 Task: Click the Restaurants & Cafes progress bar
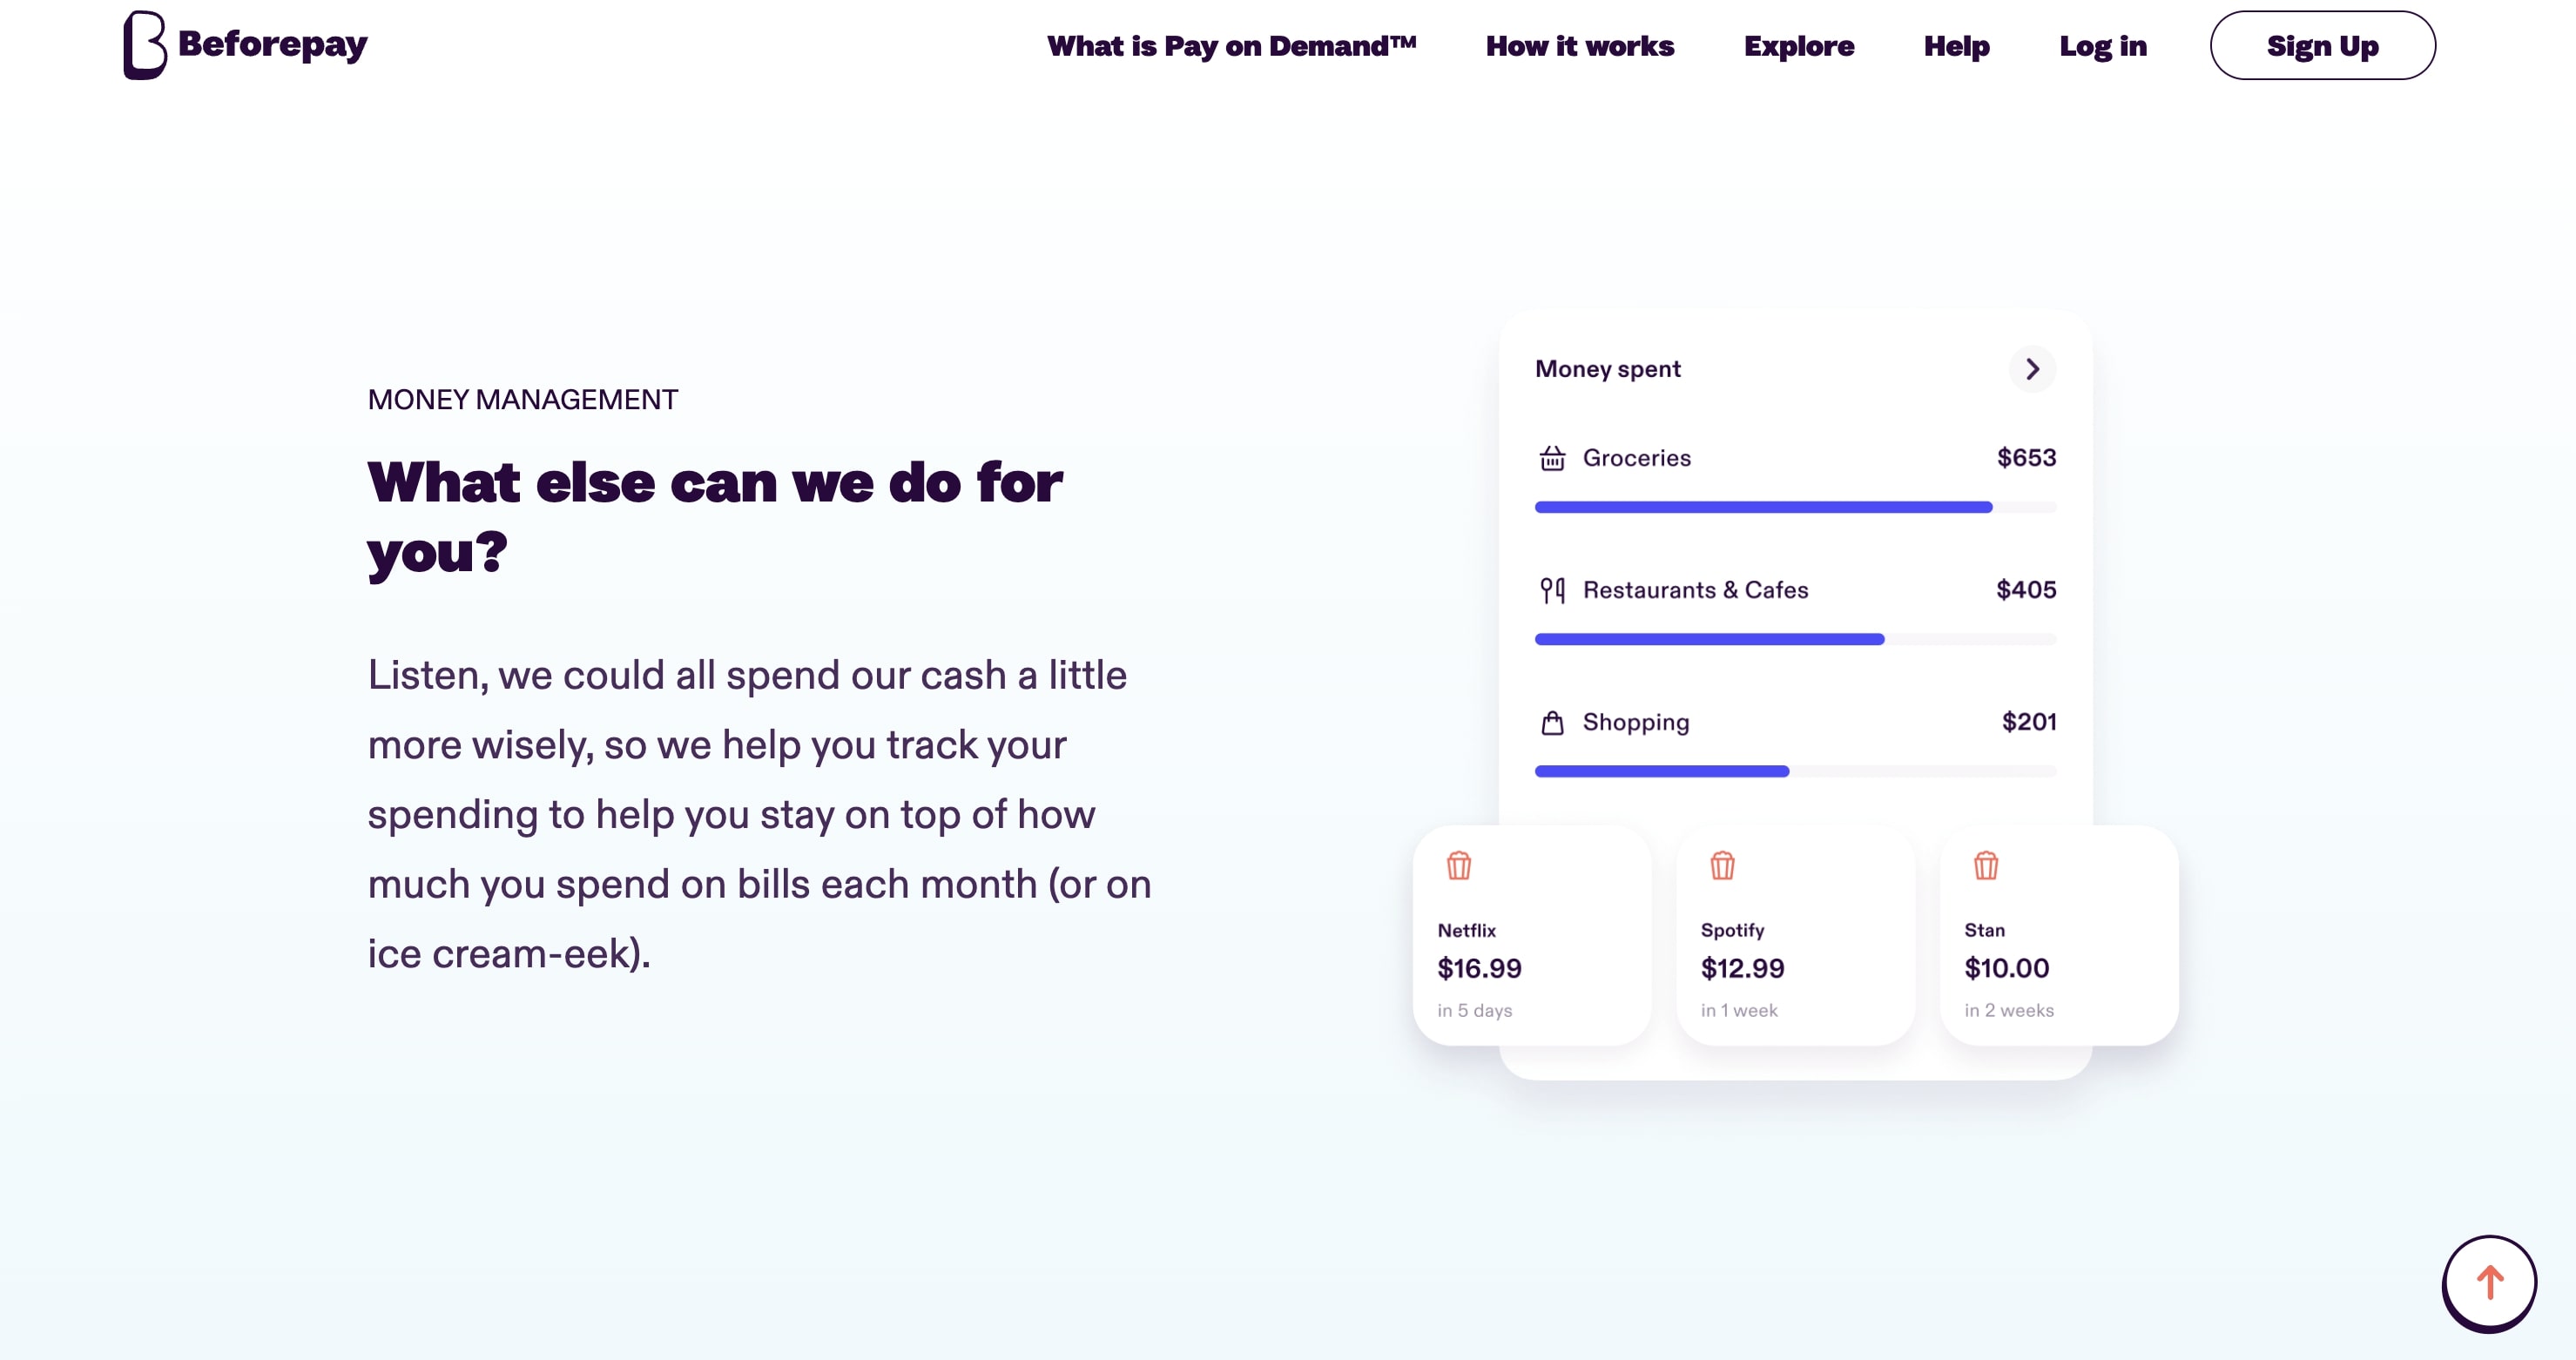point(1795,639)
